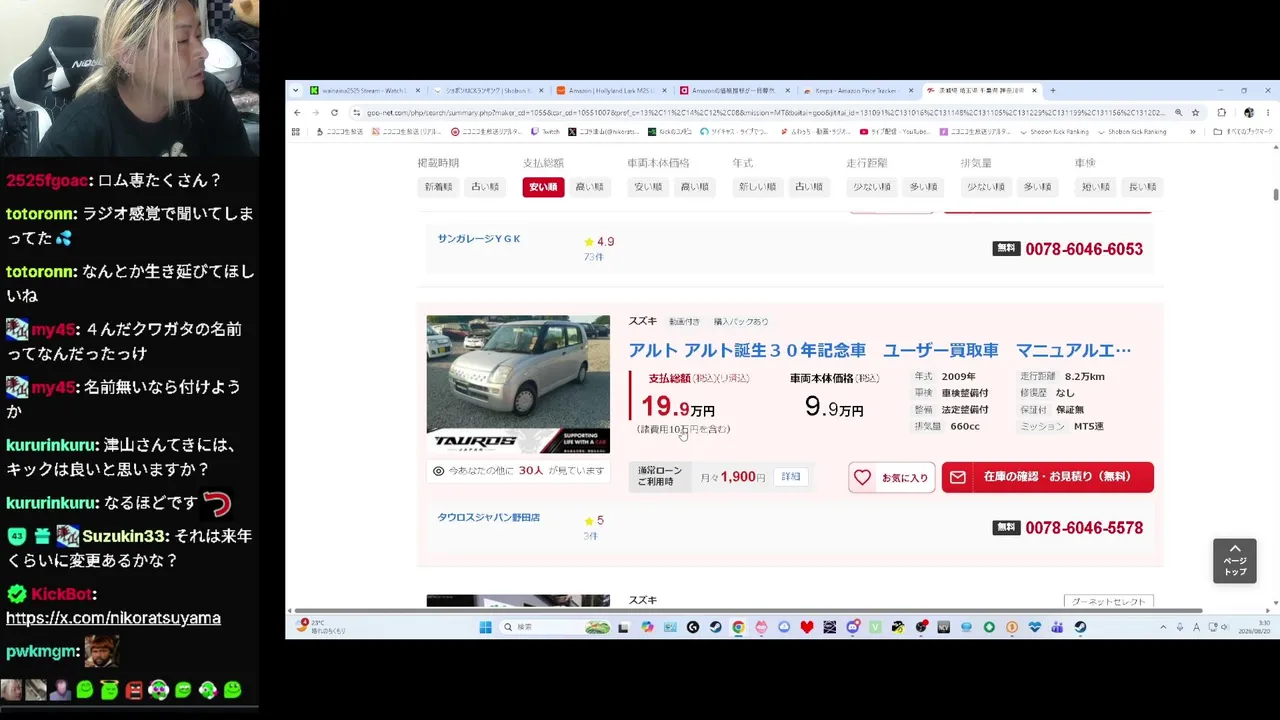Open the Twitch bookmark
The image size is (1280, 720).
[x=546, y=132]
